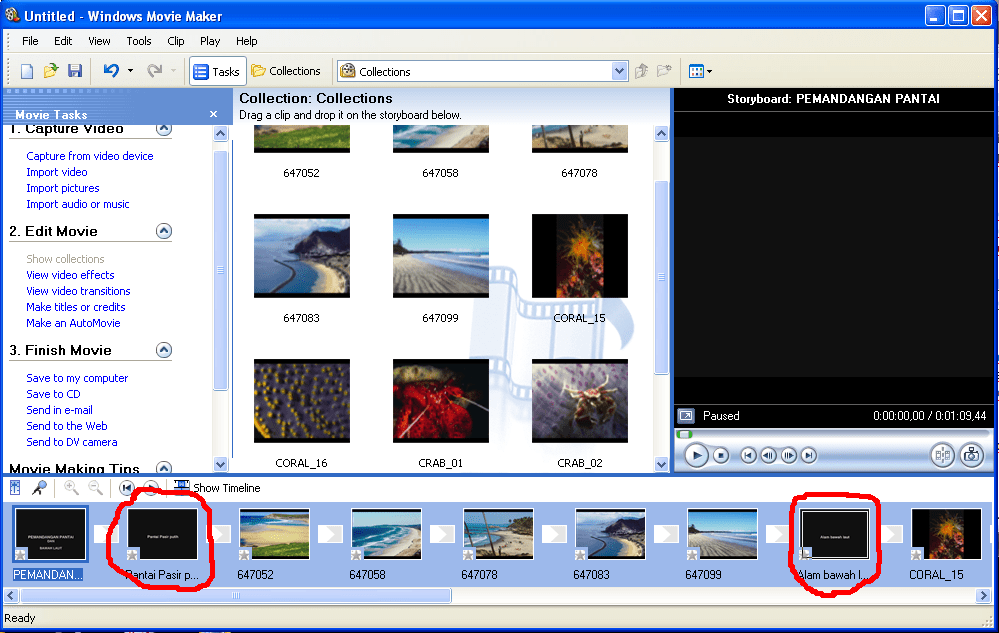Viewport: 999px width, 633px height.
Task: Switch to Show Timeline view
Action: click(217, 488)
